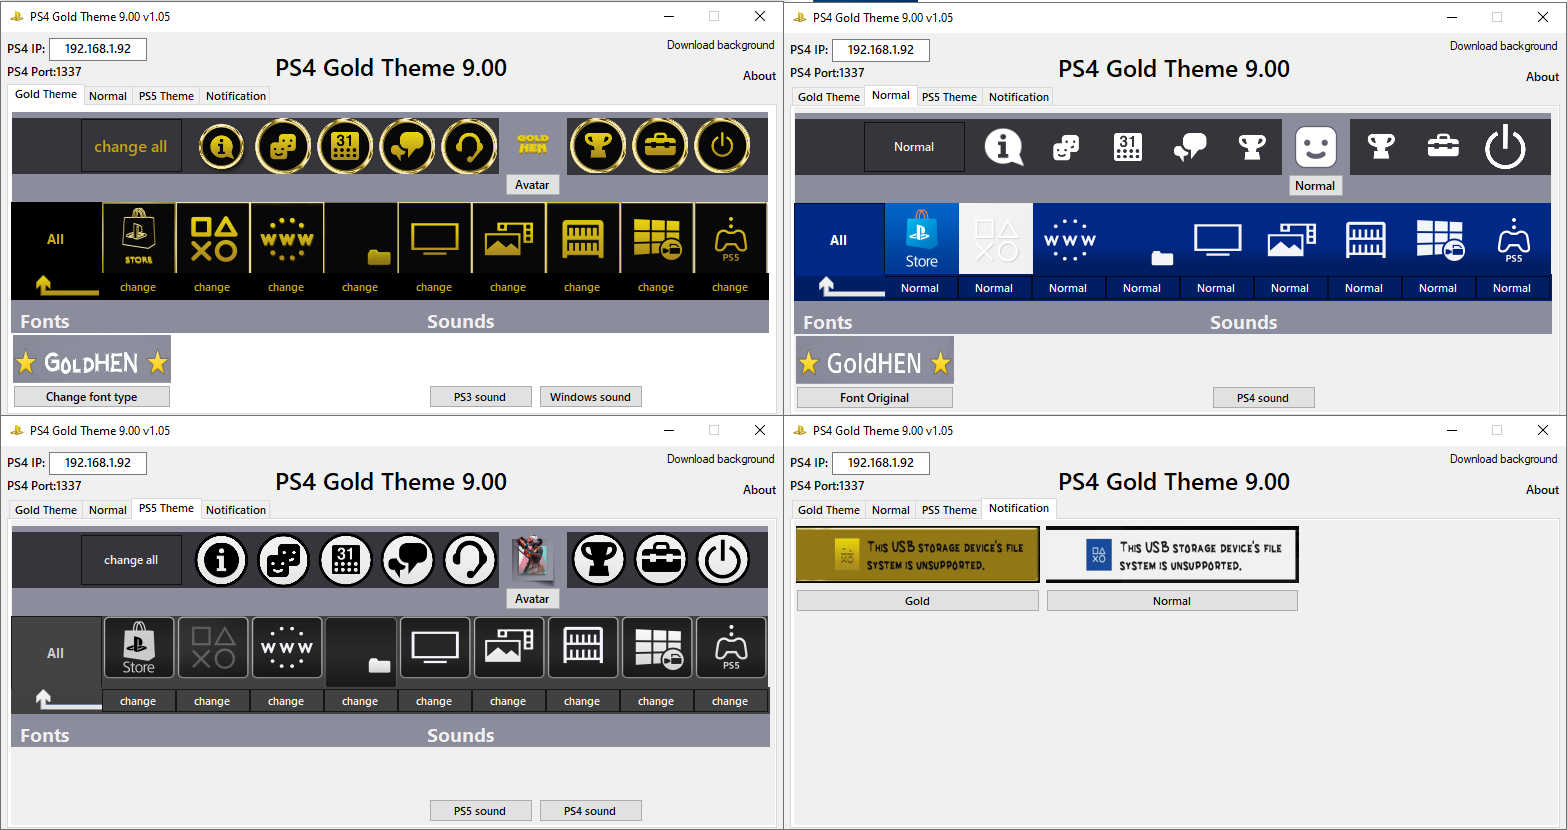Click 'Normal' notification button
The width and height of the screenshot is (1567, 830).
click(1172, 601)
